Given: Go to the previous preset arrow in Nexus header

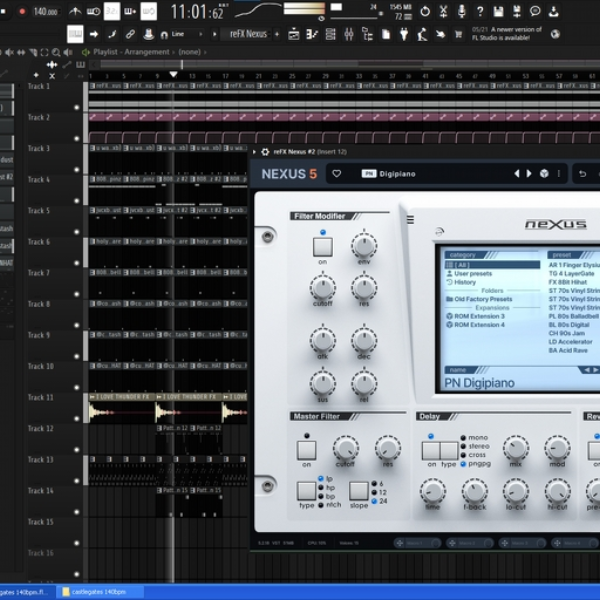Looking at the screenshot, I should (x=517, y=174).
